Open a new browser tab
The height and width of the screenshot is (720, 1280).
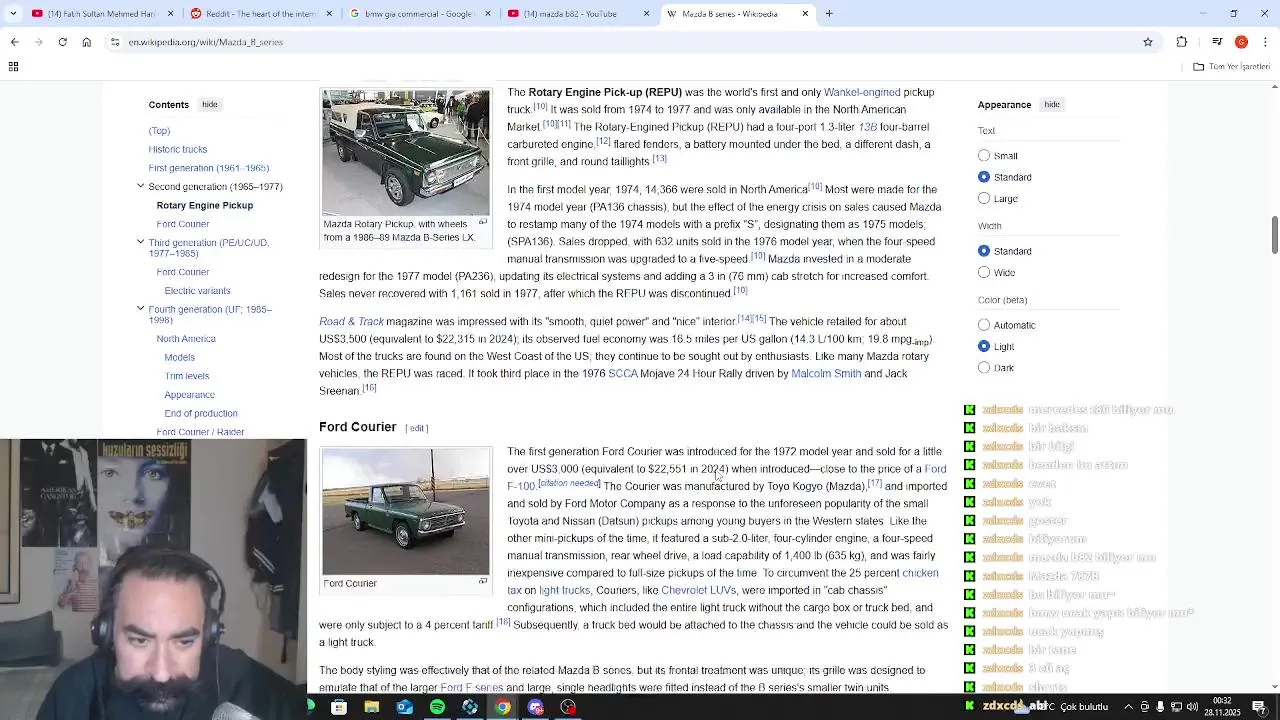[829, 14]
